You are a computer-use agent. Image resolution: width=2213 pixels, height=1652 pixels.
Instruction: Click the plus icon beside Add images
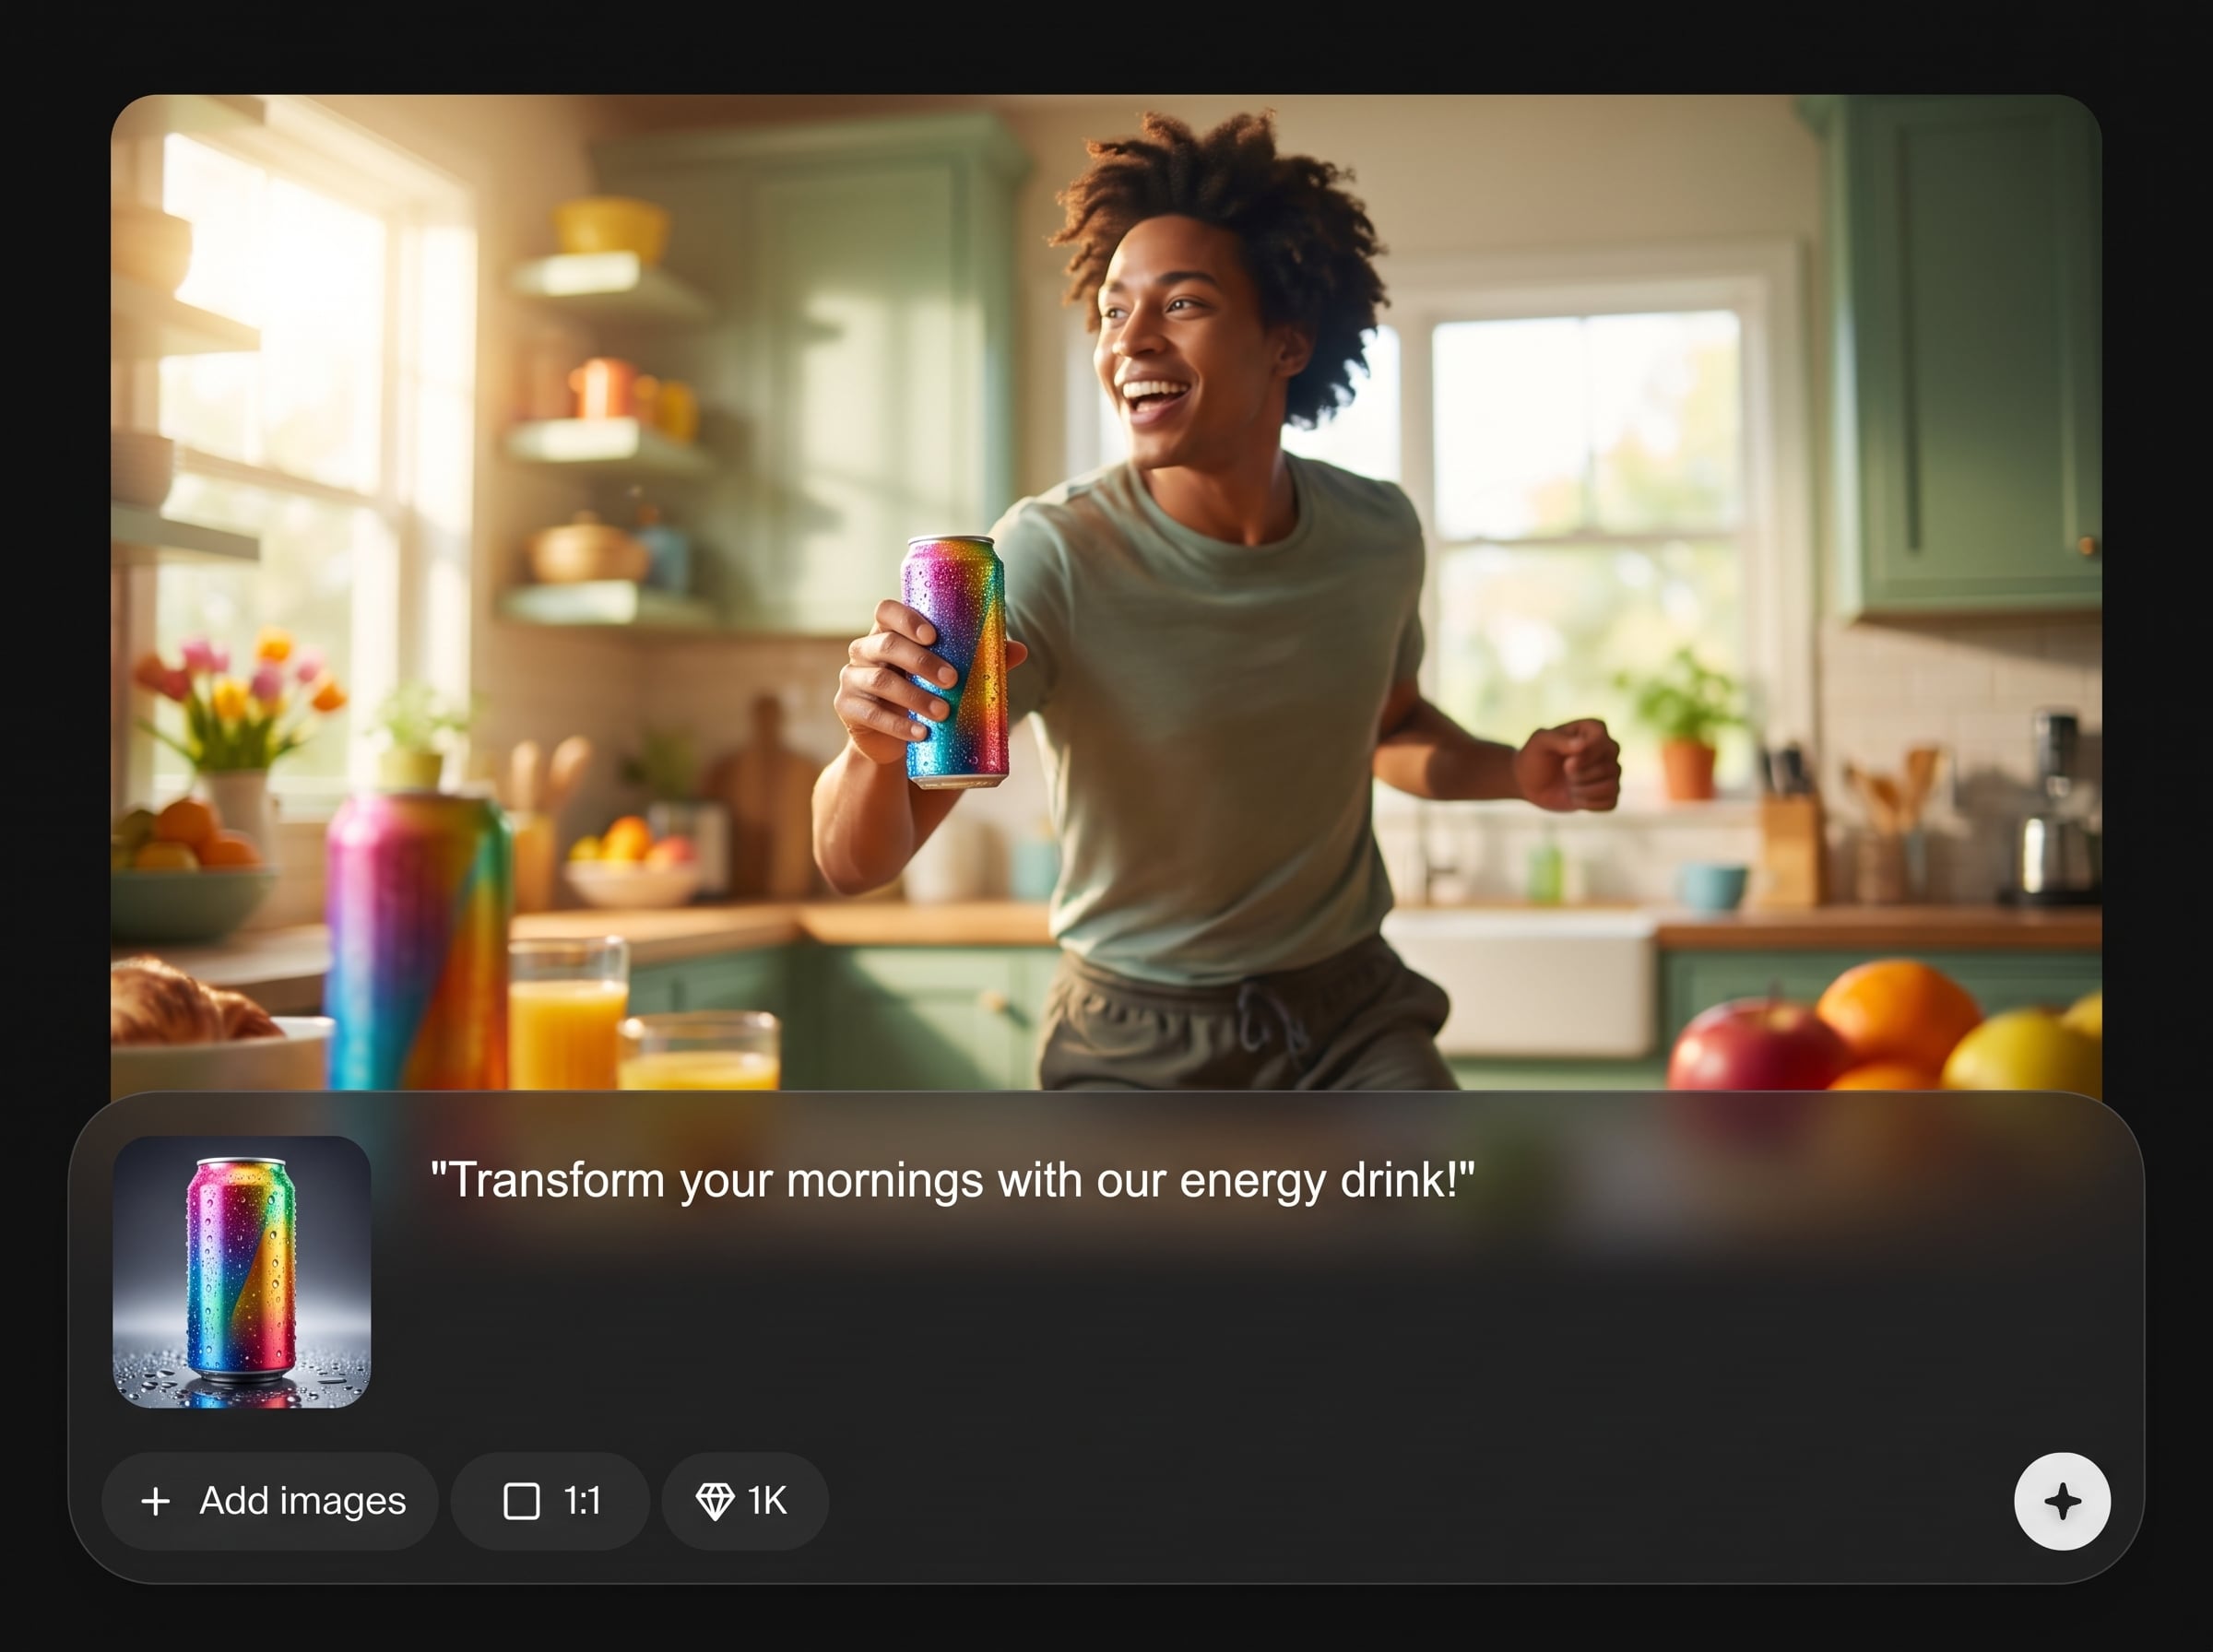click(155, 1501)
